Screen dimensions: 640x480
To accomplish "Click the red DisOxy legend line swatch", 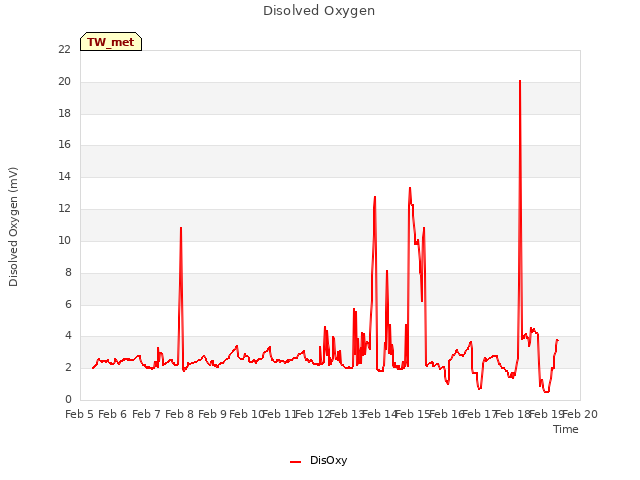I will coord(296,462).
